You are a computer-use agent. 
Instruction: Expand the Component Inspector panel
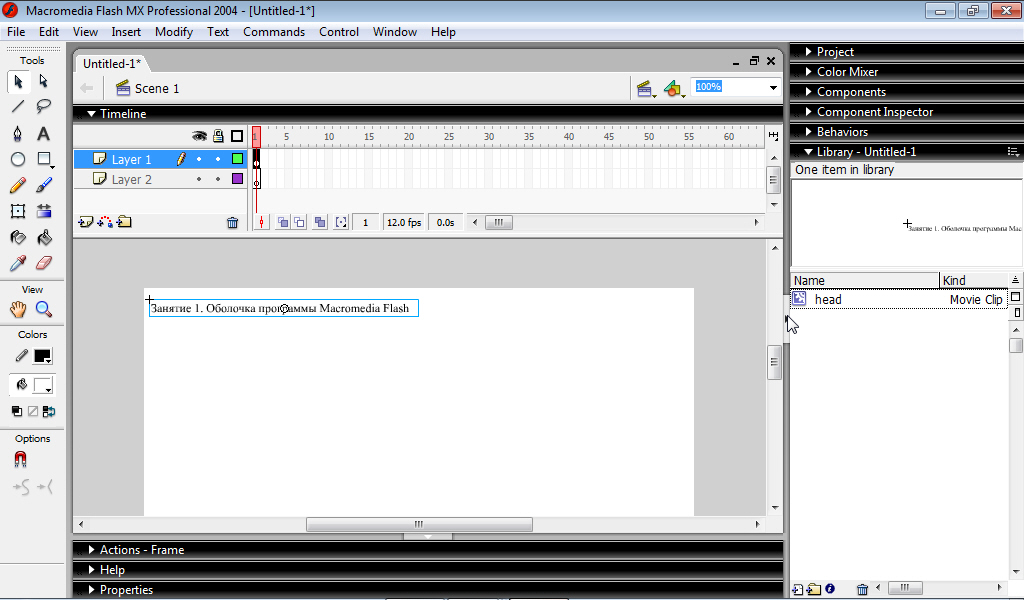coord(808,112)
